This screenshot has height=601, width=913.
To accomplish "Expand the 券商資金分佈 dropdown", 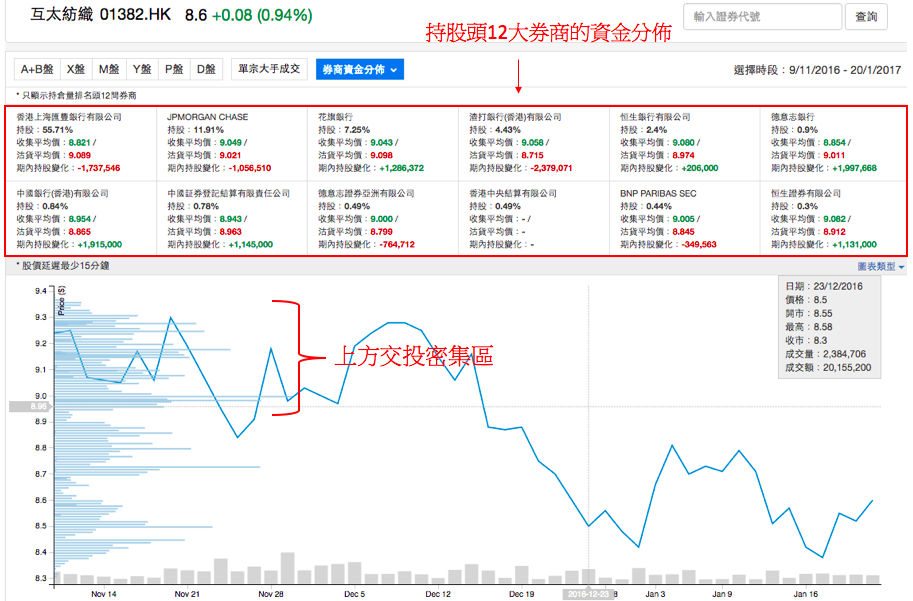I will (360, 70).
